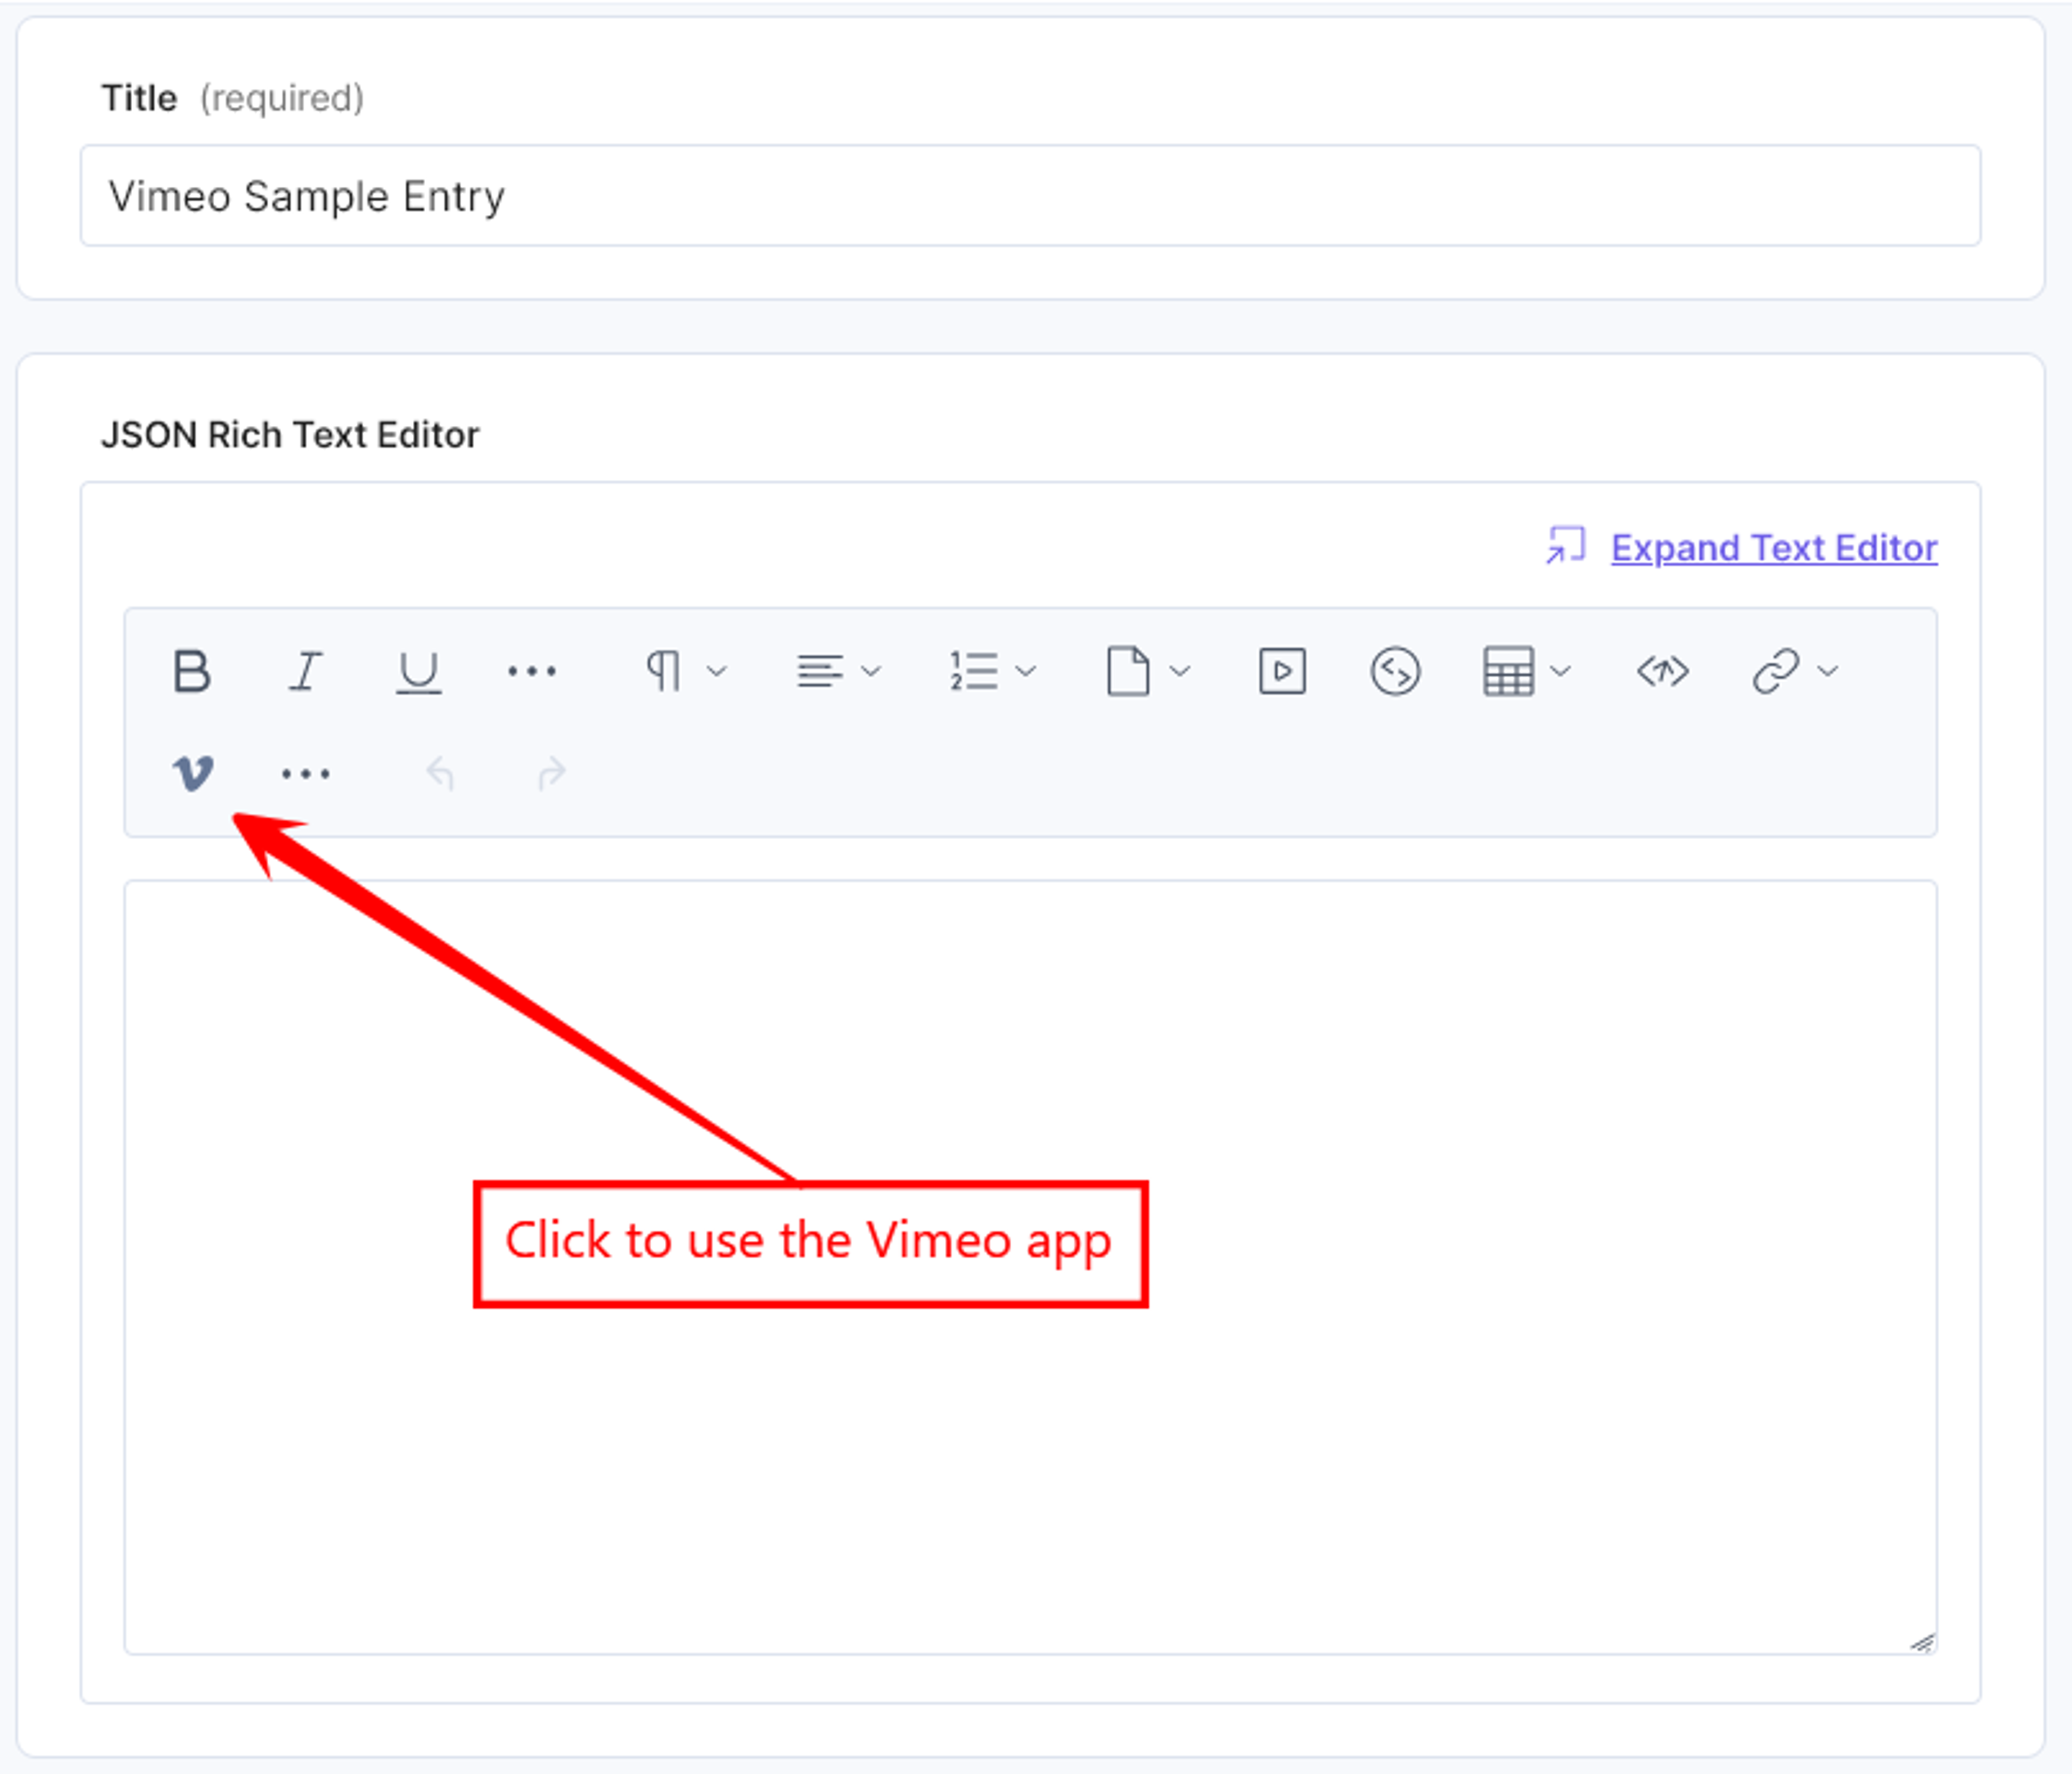The width and height of the screenshot is (2072, 1774).
Task: Insert a link with the chain icon
Action: pos(1776,671)
